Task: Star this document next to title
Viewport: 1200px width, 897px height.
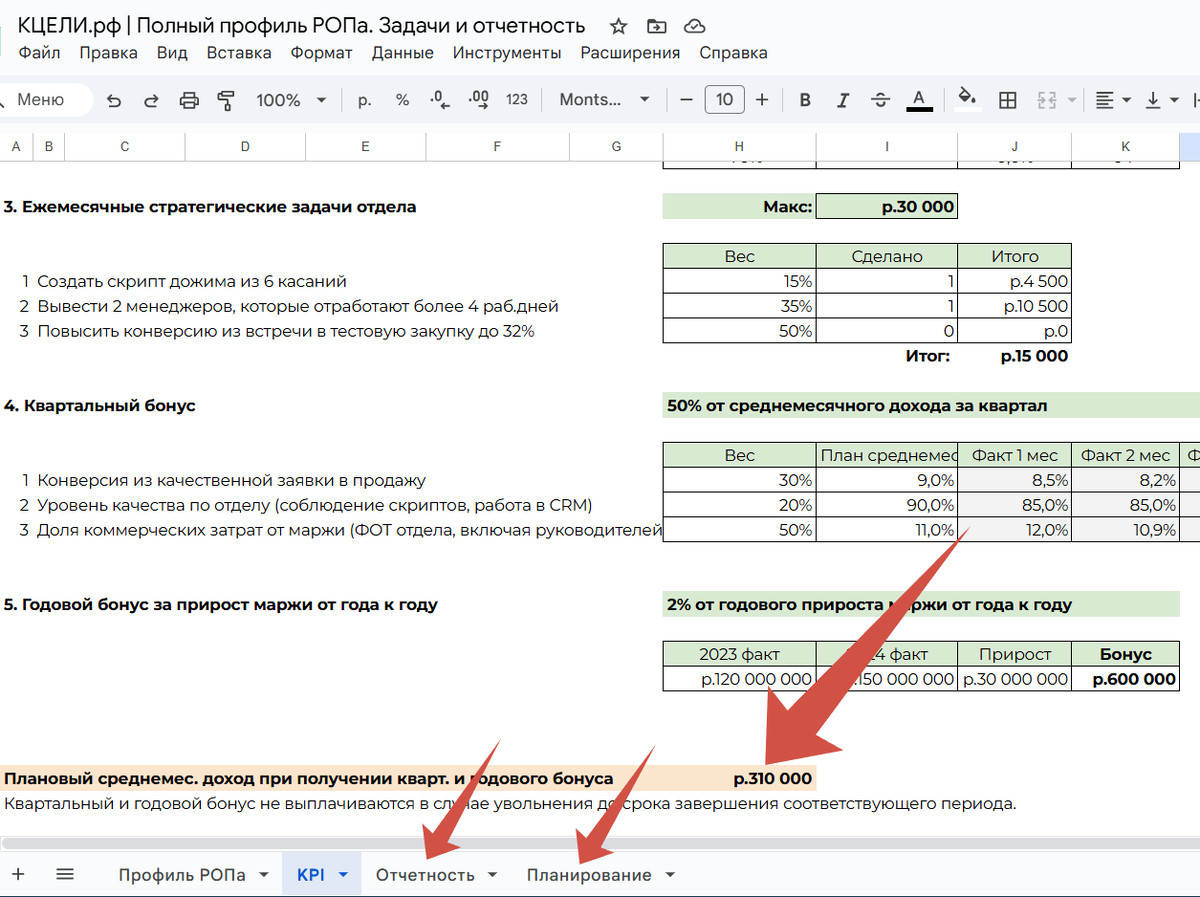Action: click(619, 26)
